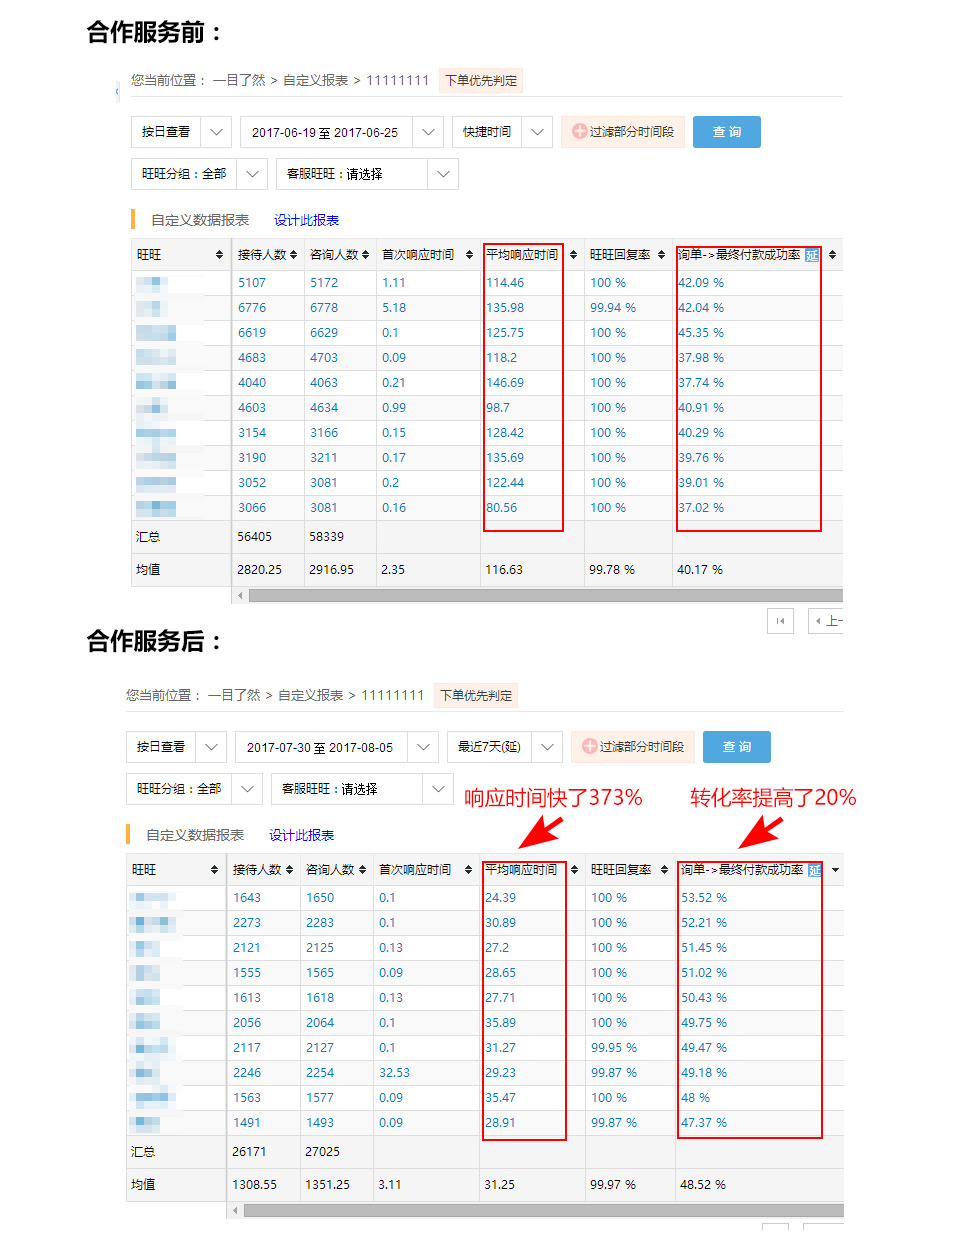This screenshot has width=960, height=1234.
Task: Click success rate value 53.52 %
Action: [704, 898]
